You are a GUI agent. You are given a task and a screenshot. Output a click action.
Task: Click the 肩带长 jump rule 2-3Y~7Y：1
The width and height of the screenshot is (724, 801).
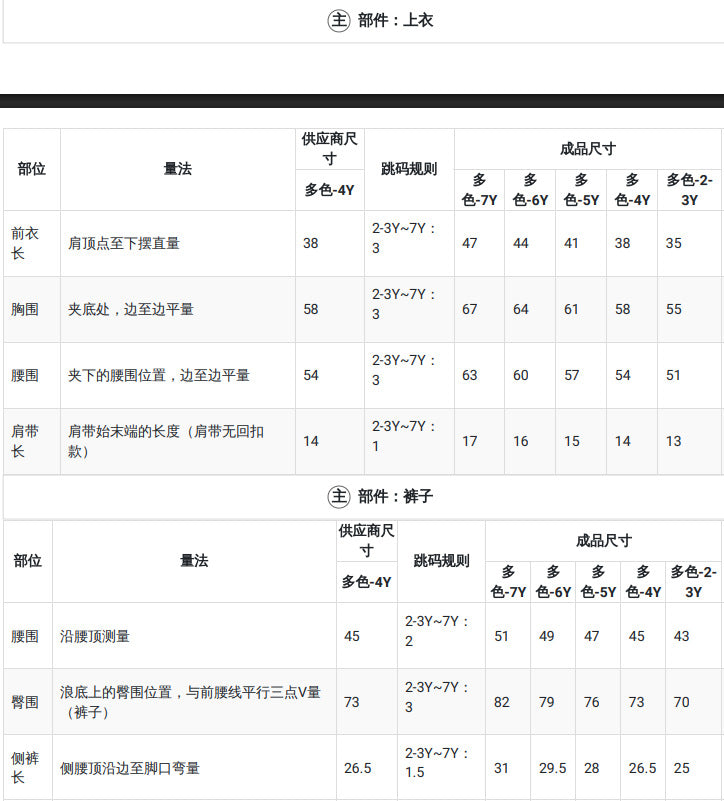click(x=404, y=436)
